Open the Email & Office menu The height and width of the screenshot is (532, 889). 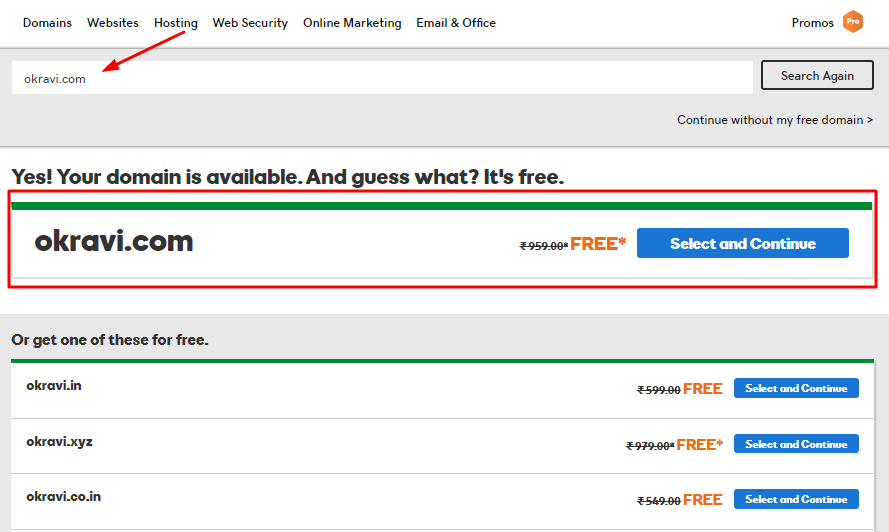pos(456,23)
